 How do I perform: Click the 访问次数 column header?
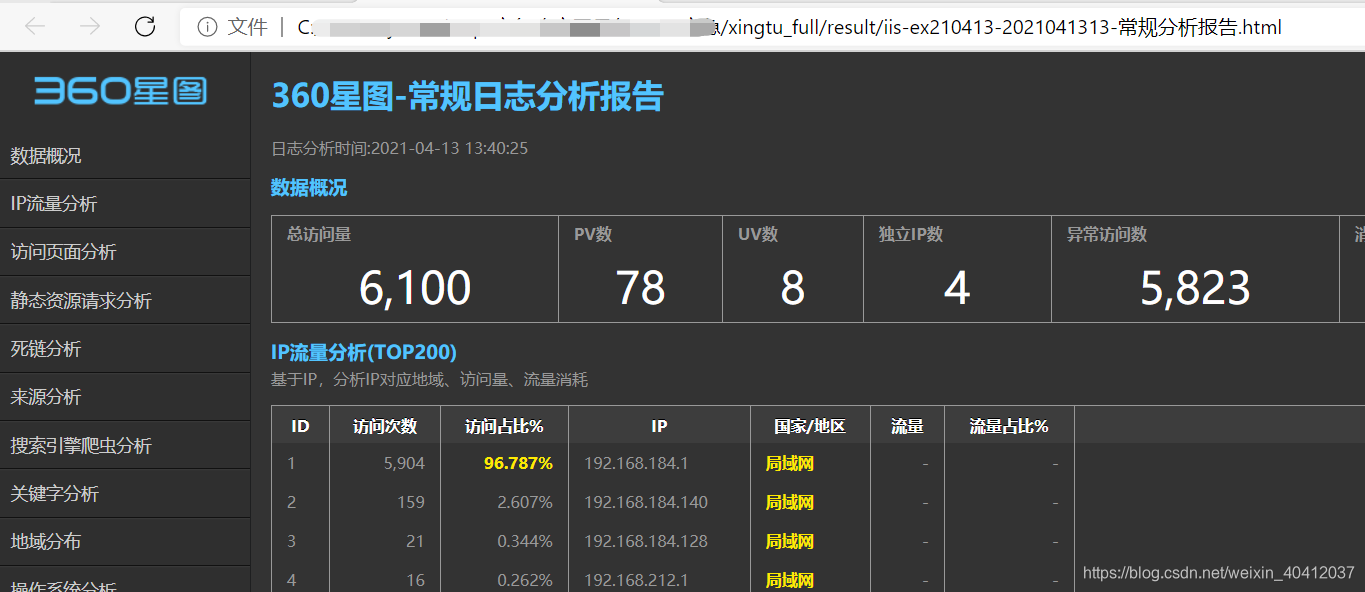(x=385, y=426)
